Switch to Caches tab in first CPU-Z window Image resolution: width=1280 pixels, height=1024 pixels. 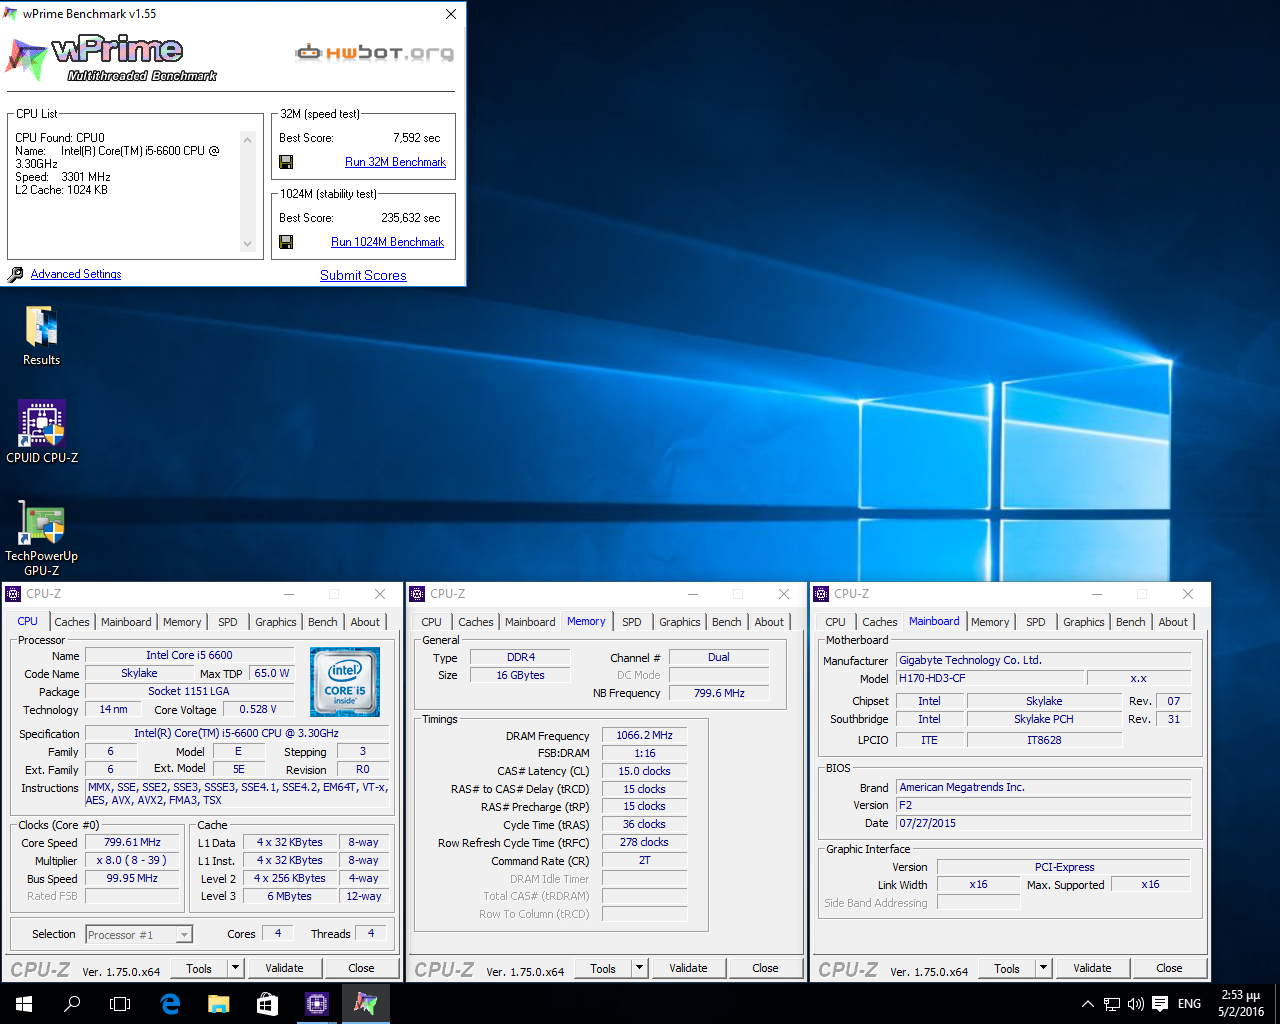[x=72, y=622]
